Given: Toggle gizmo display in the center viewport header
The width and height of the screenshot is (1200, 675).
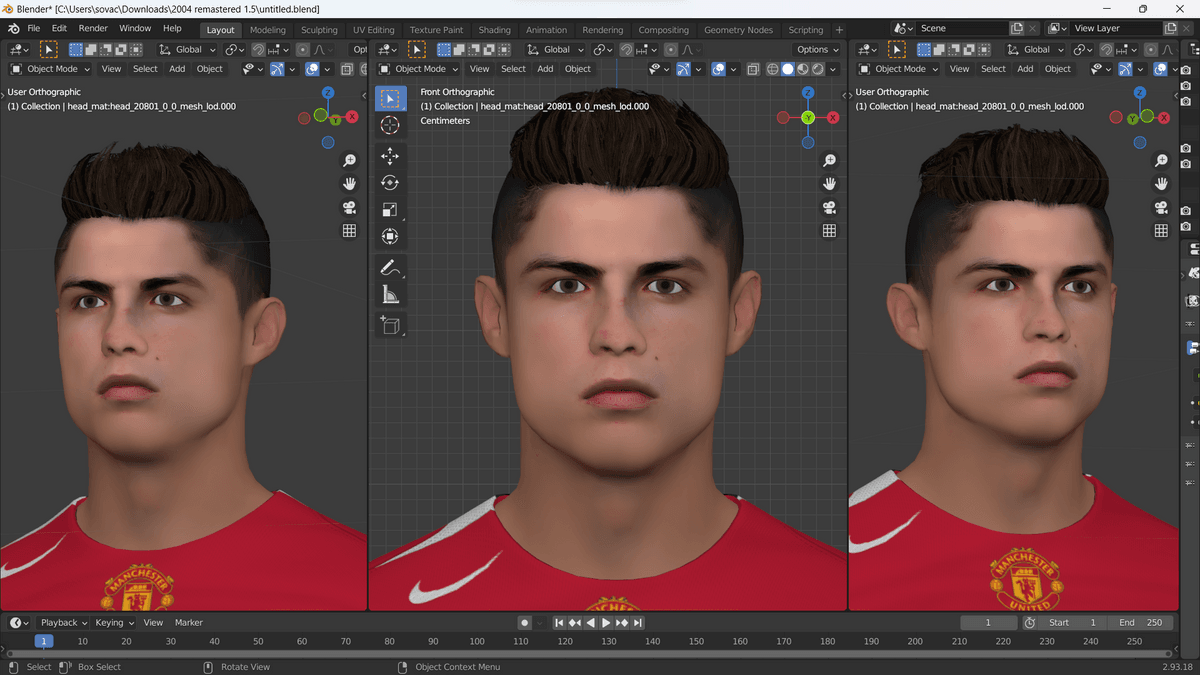Looking at the screenshot, I should tap(683, 69).
